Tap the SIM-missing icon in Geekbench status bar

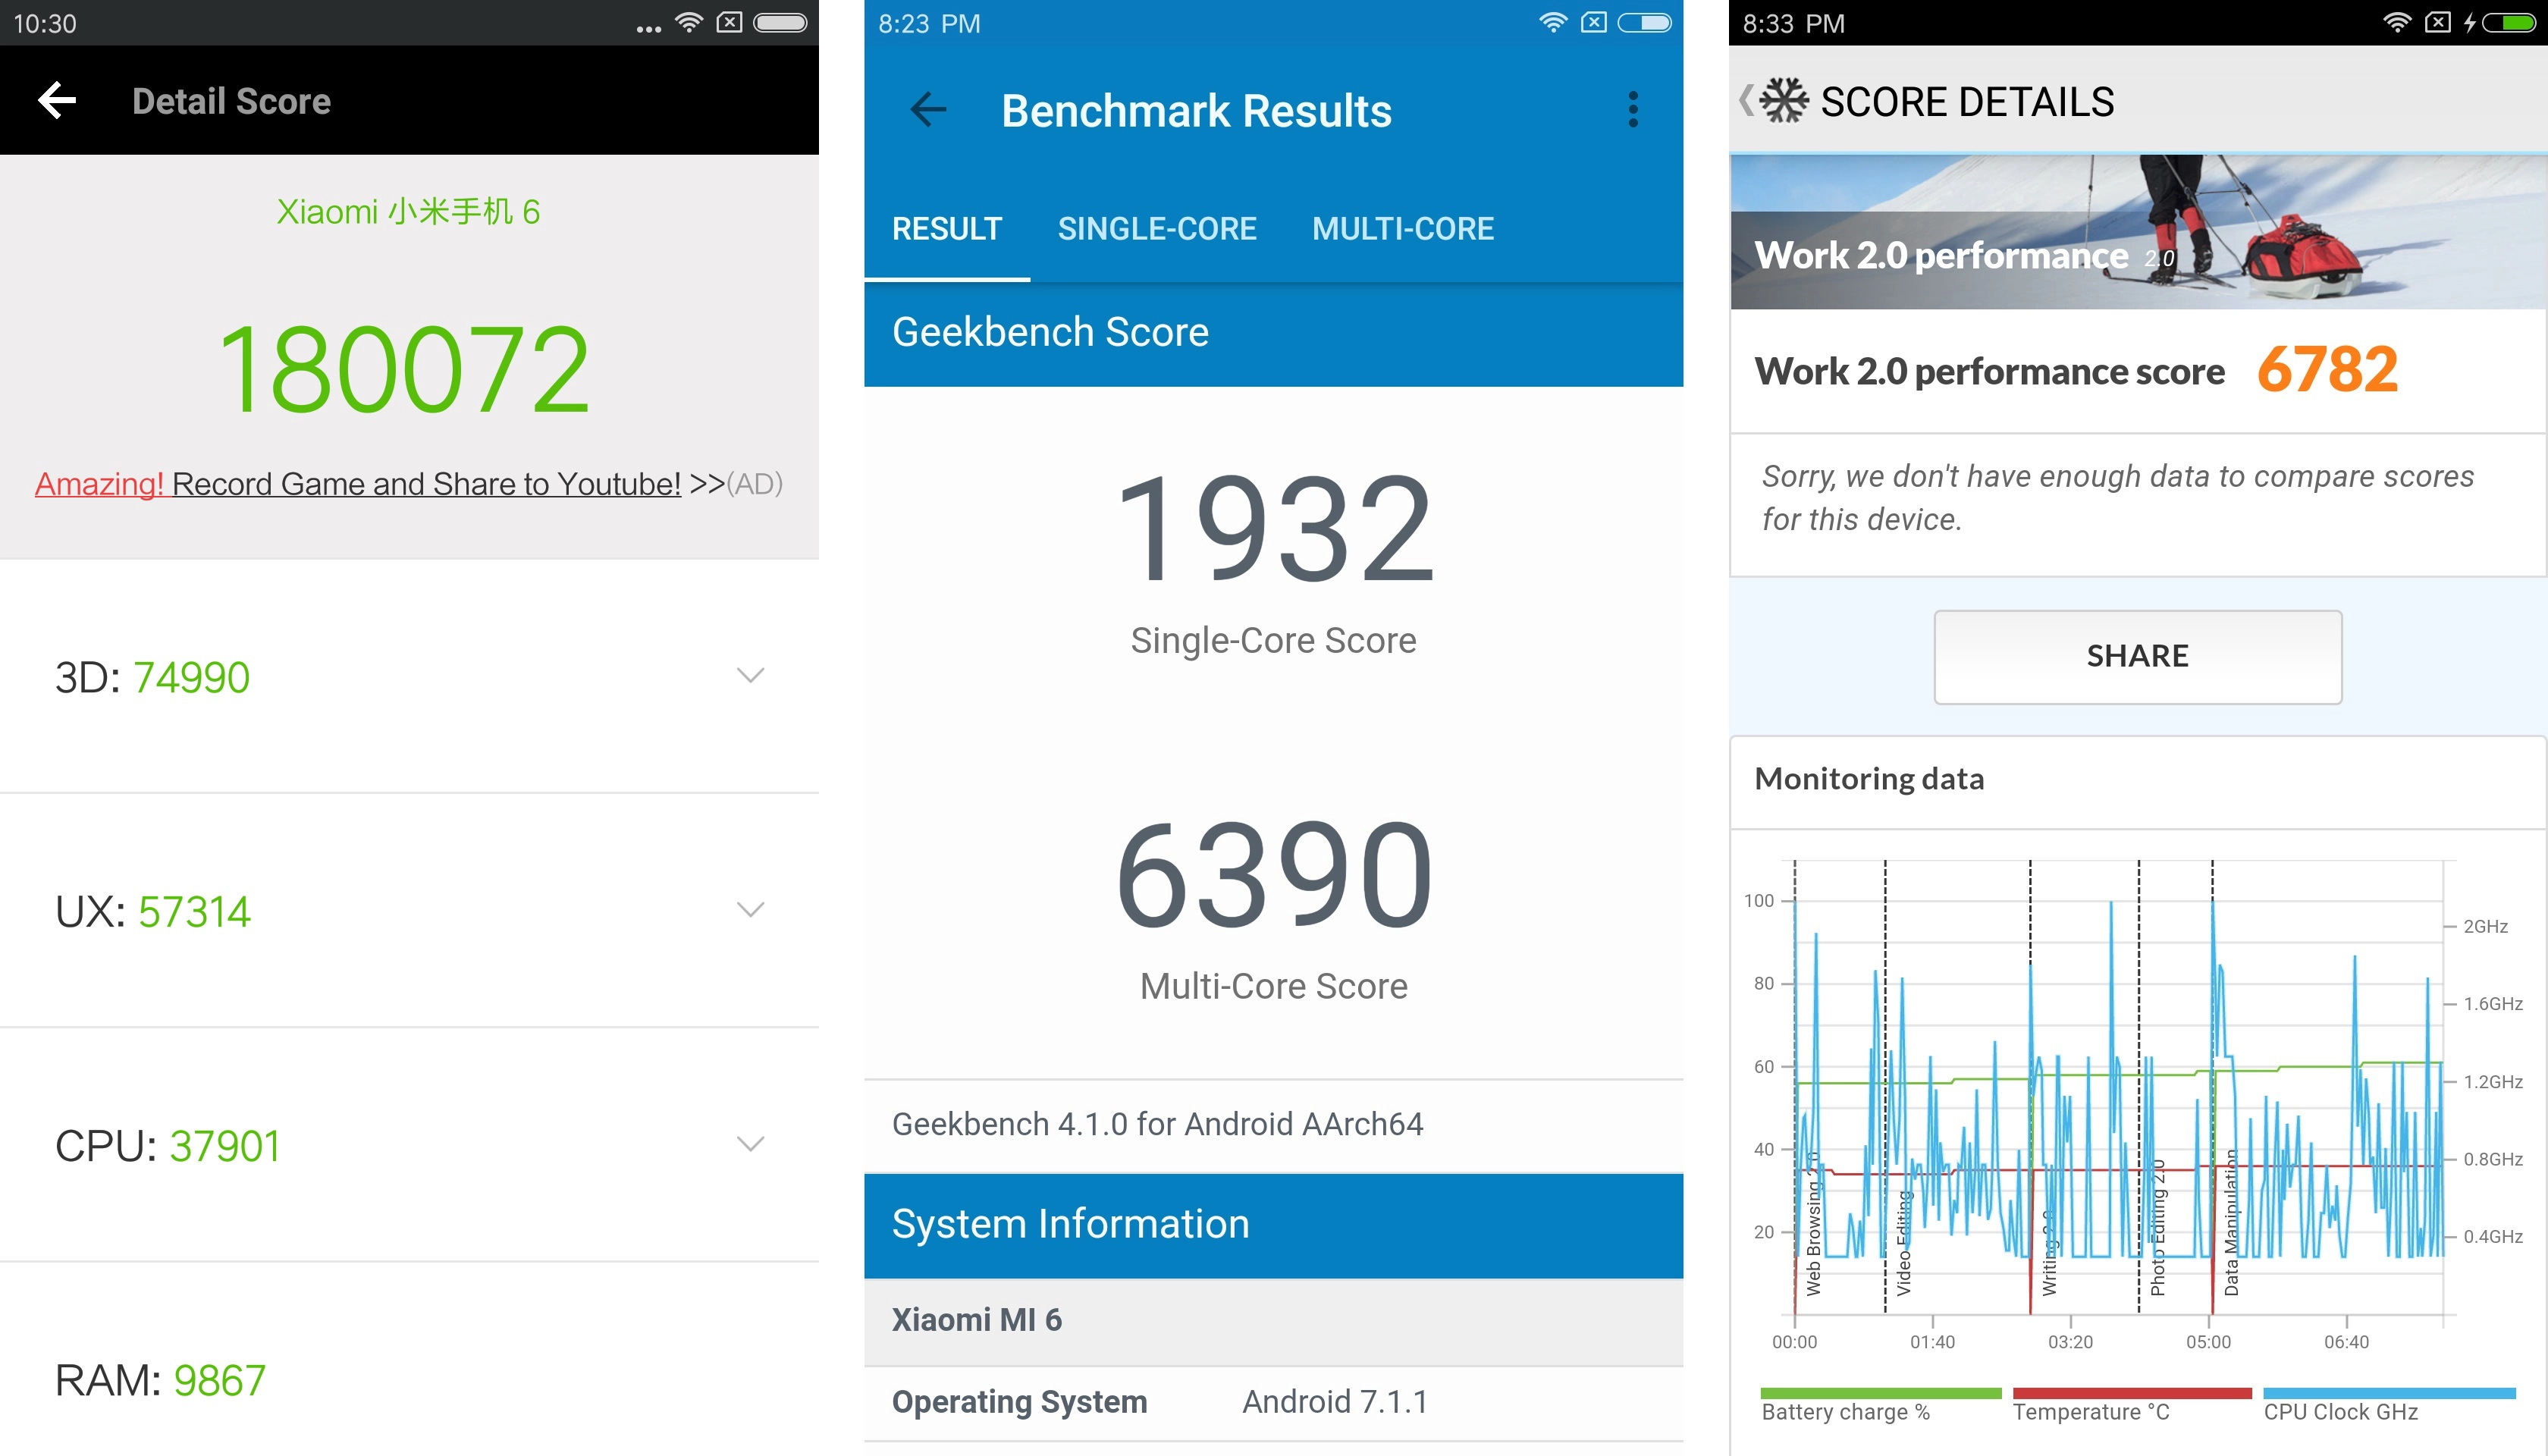[1593, 23]
